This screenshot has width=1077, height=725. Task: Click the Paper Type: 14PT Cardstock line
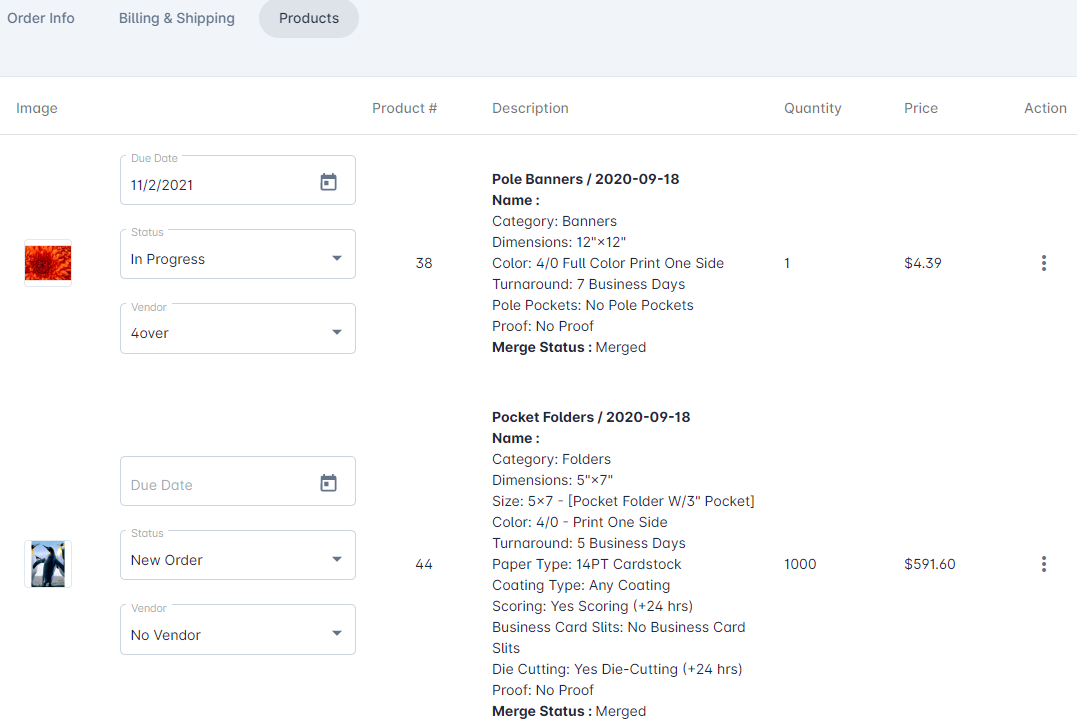[587, 564]
